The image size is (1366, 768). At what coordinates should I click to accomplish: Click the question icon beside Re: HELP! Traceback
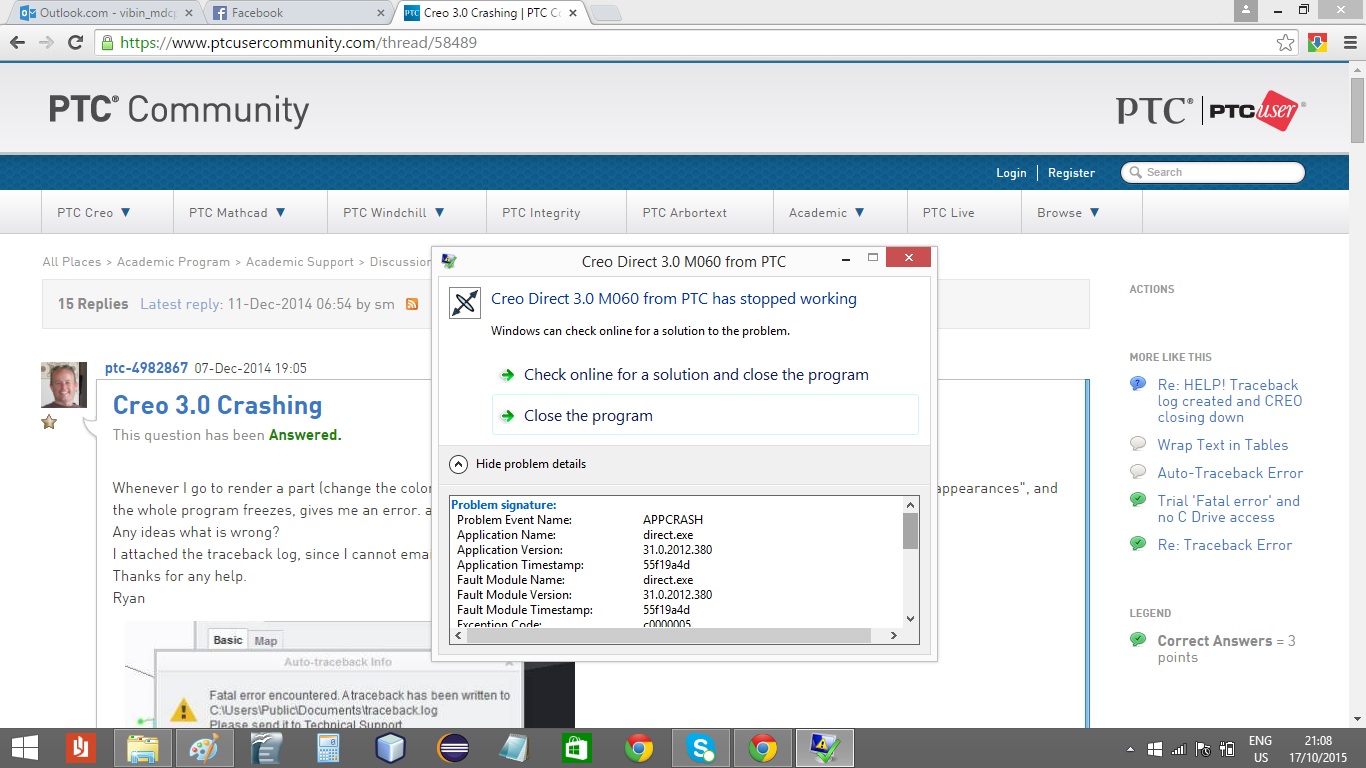(x=1138, y=384)
